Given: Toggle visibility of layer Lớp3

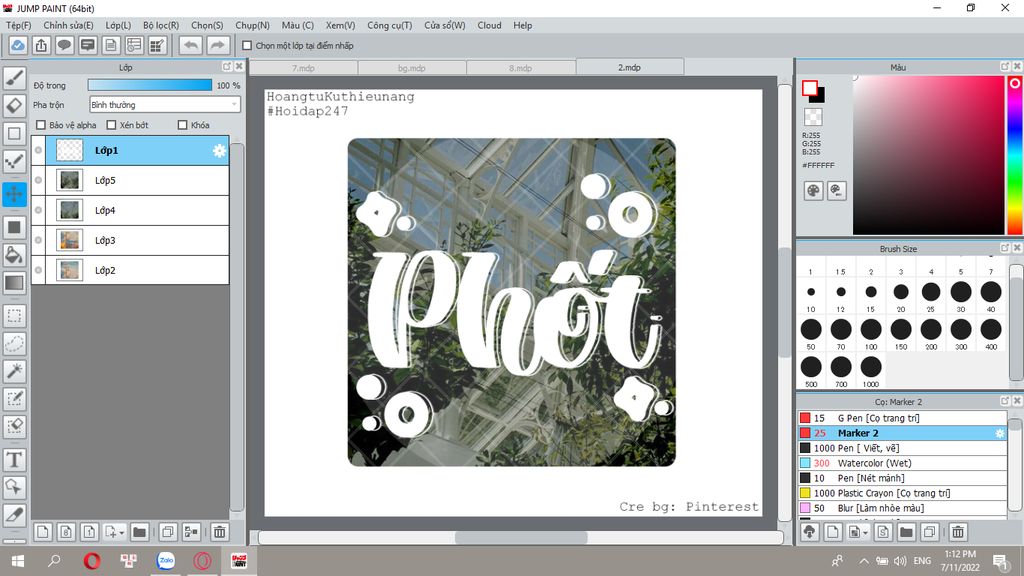Looking at the screenshot, I should pyautogui.click(x=39, y=240).
